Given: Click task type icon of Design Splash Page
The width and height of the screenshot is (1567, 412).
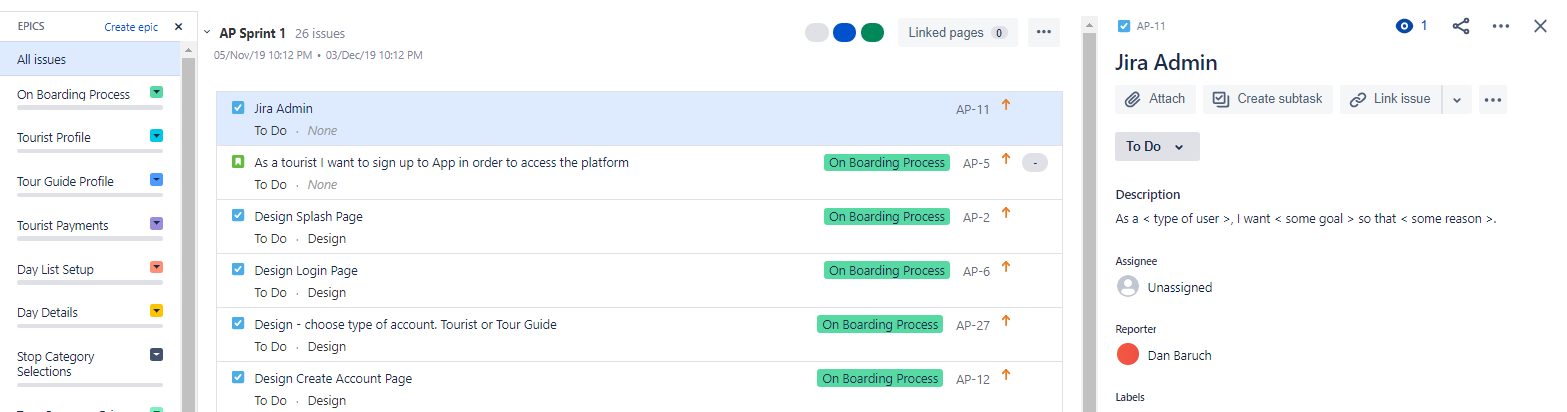Looking at the screenshot, I should (x=238, y=216).
